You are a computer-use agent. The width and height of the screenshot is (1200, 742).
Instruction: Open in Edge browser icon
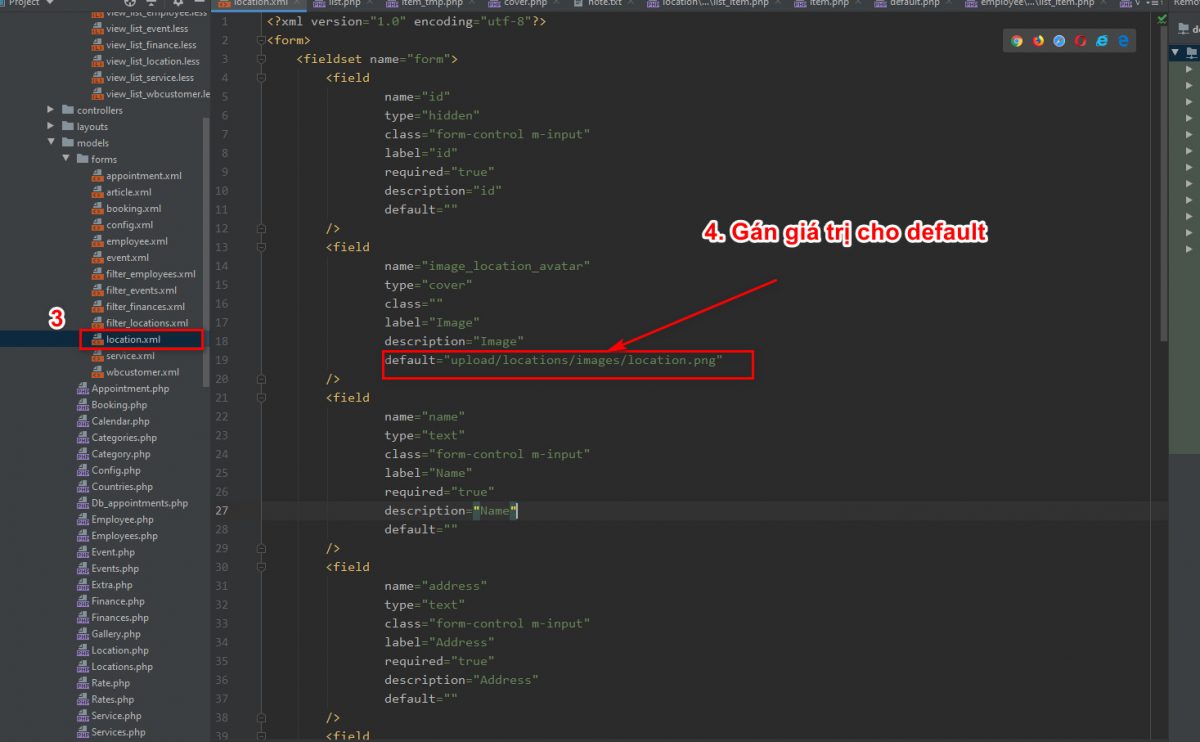1123,41
